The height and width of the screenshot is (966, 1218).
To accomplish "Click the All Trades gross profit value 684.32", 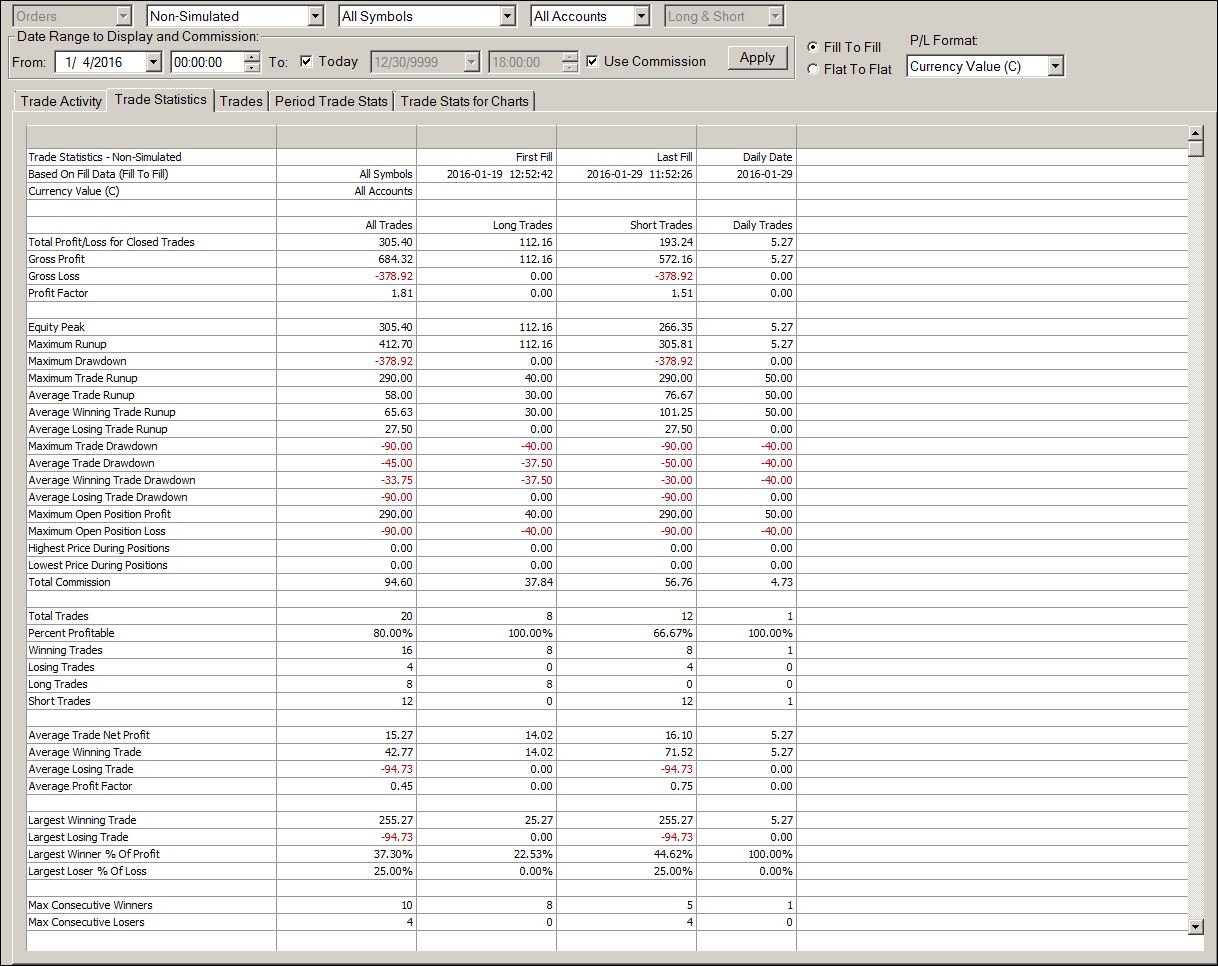I will (x=396, y=259).
